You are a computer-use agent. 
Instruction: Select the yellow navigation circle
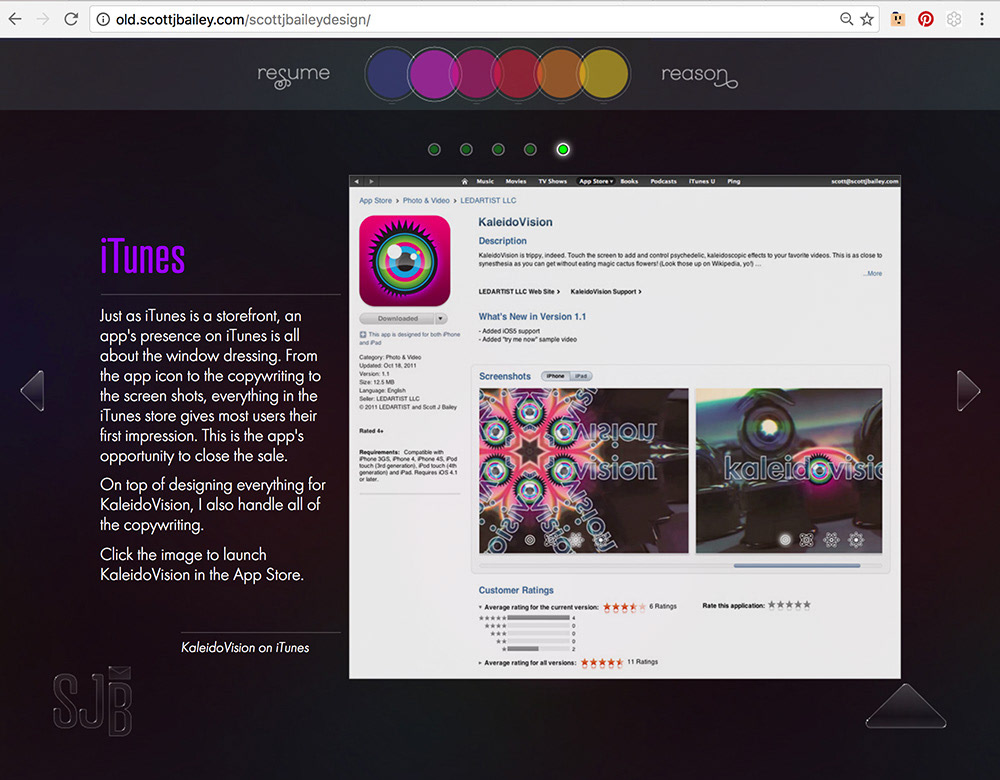604,74
